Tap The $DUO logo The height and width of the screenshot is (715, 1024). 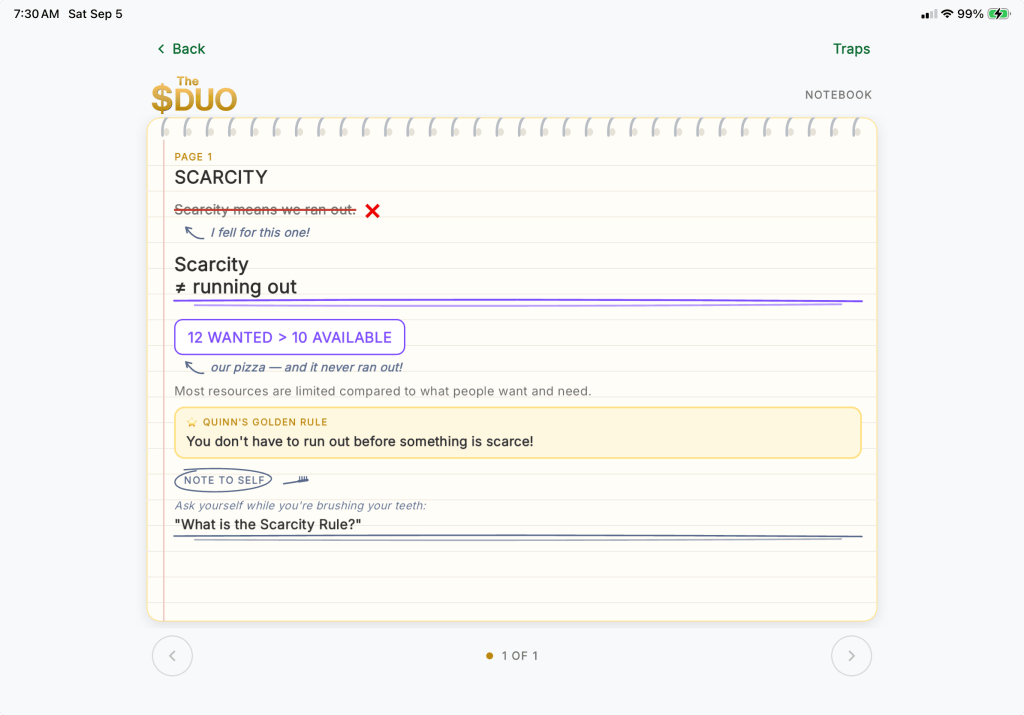(194, 95)
